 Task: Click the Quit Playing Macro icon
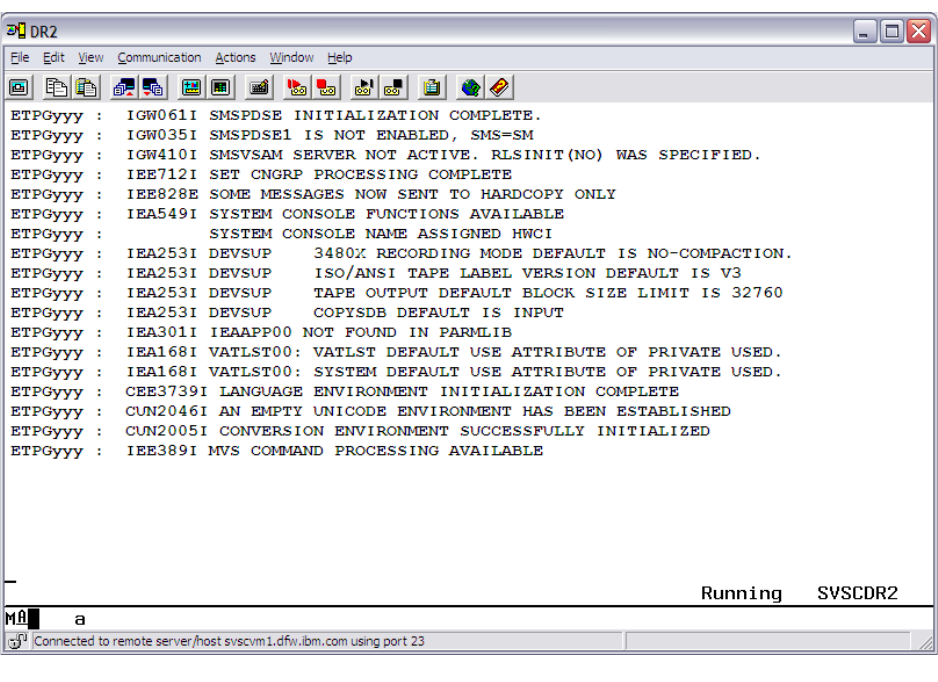(x=394, y=88)
